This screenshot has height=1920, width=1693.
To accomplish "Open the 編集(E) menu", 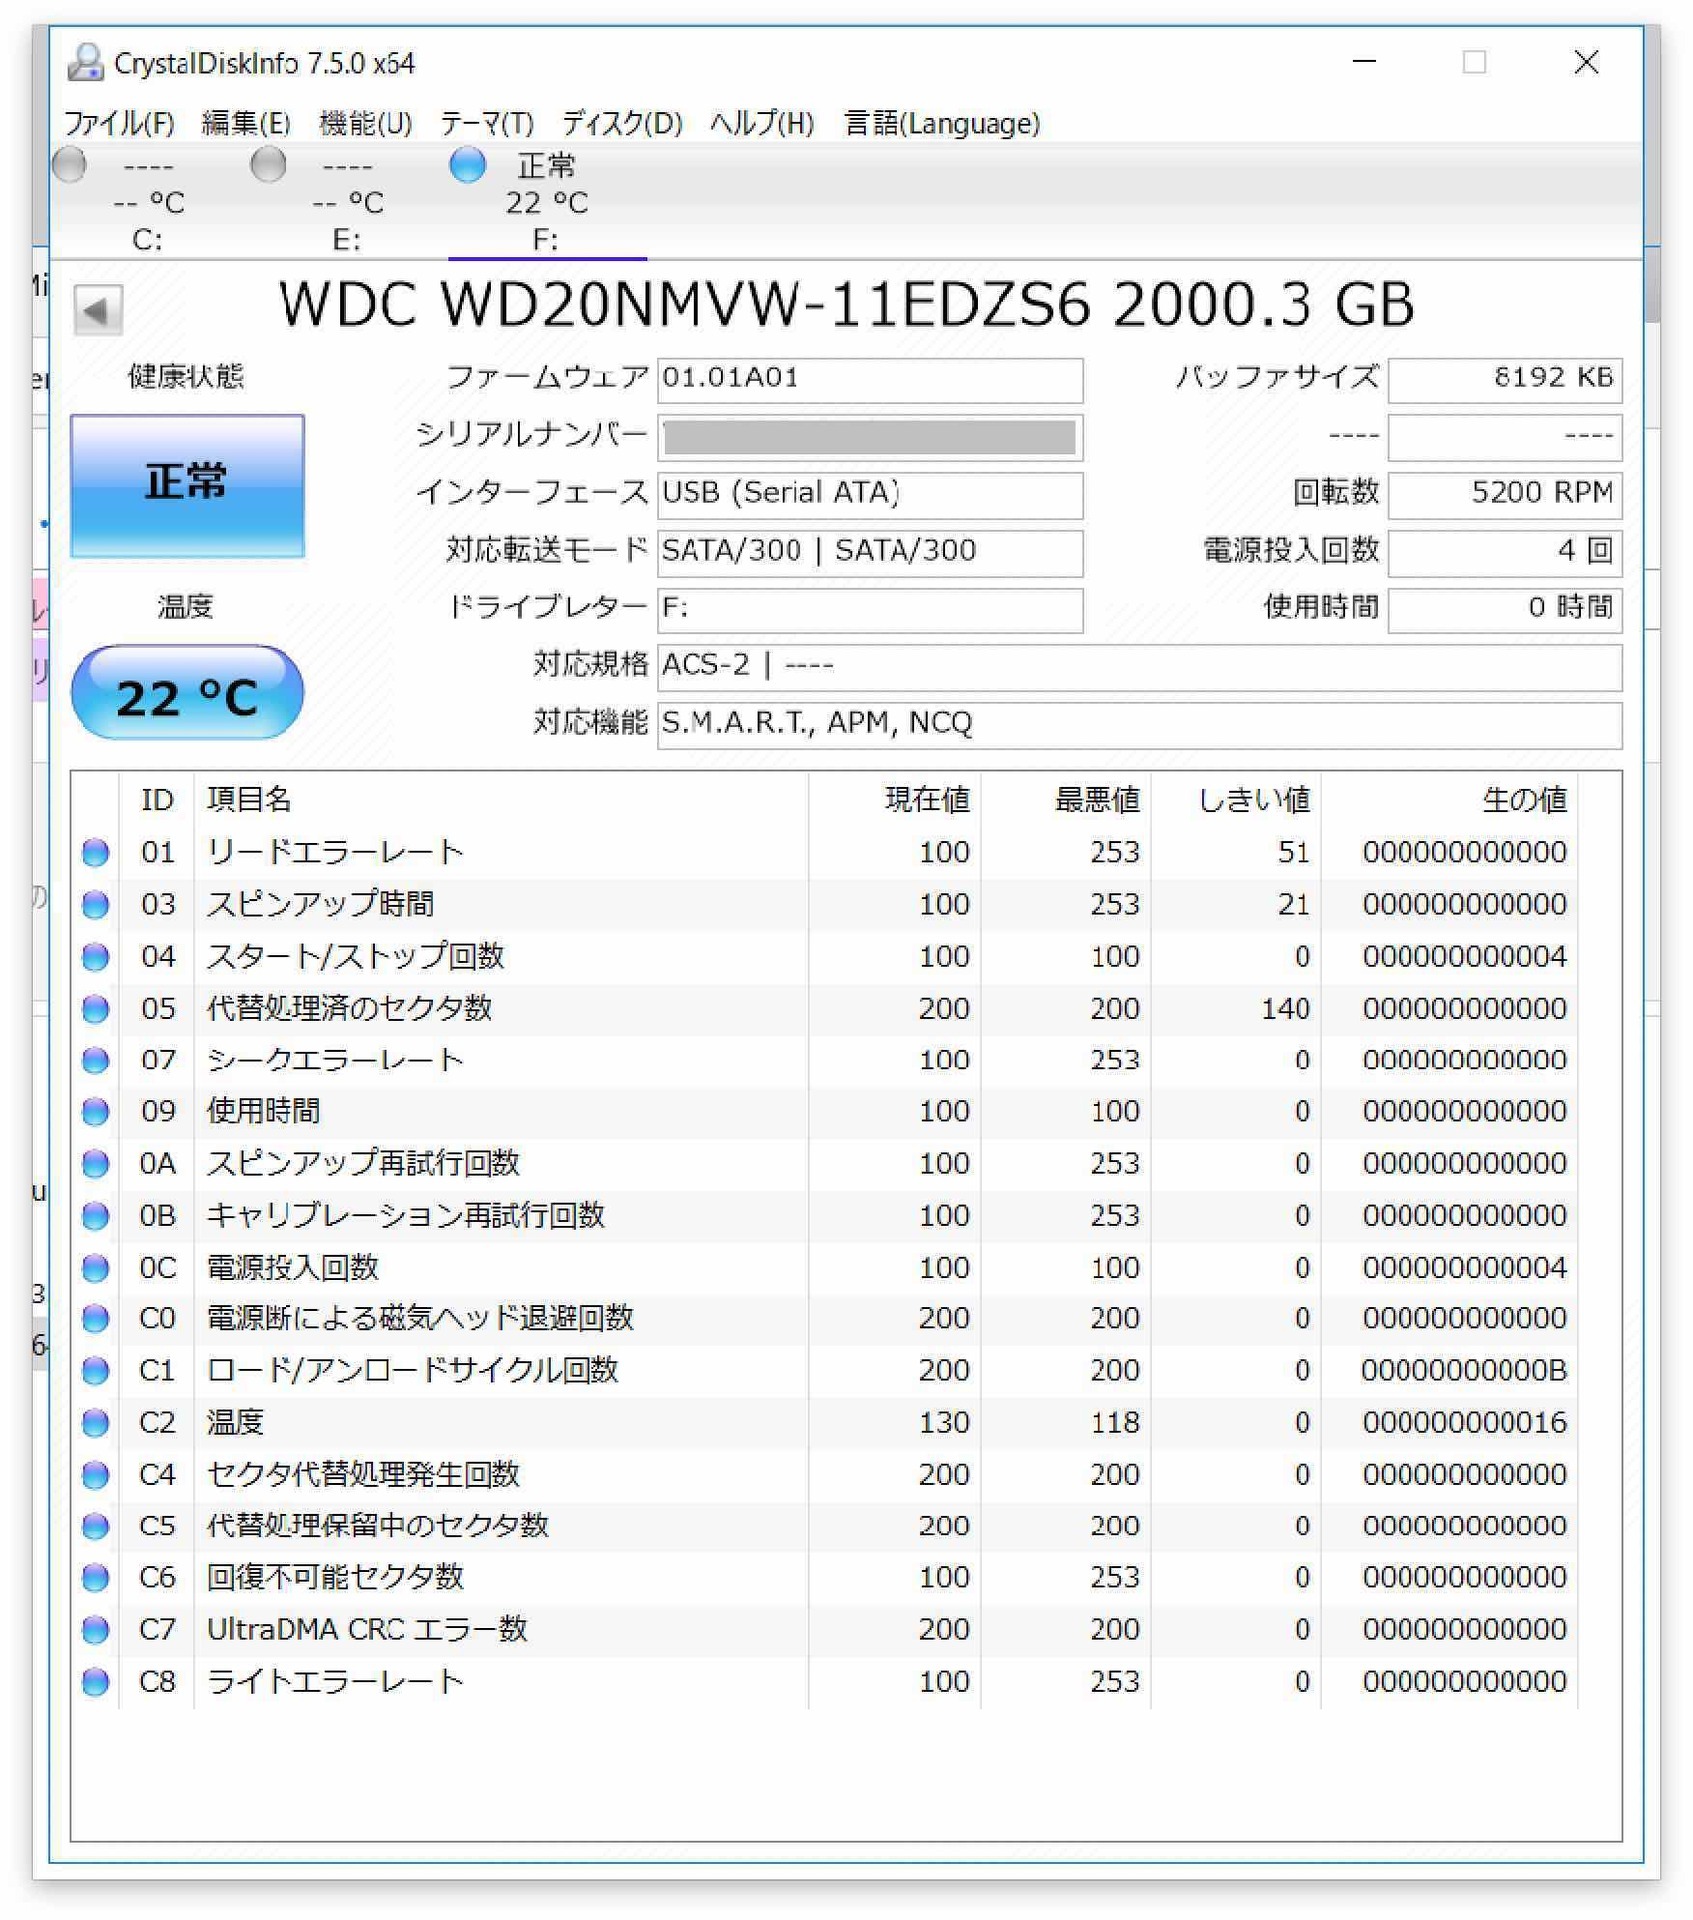I will [246, 123].
